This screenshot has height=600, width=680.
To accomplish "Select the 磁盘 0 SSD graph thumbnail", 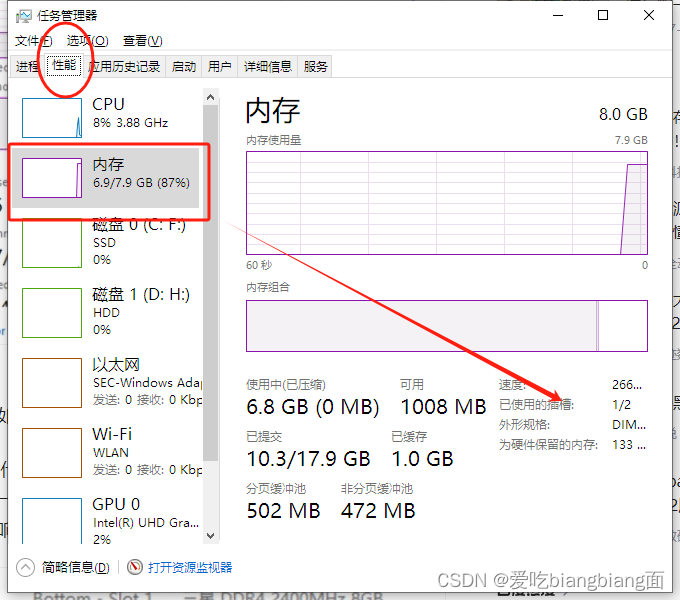I will [x=52, y=244].
